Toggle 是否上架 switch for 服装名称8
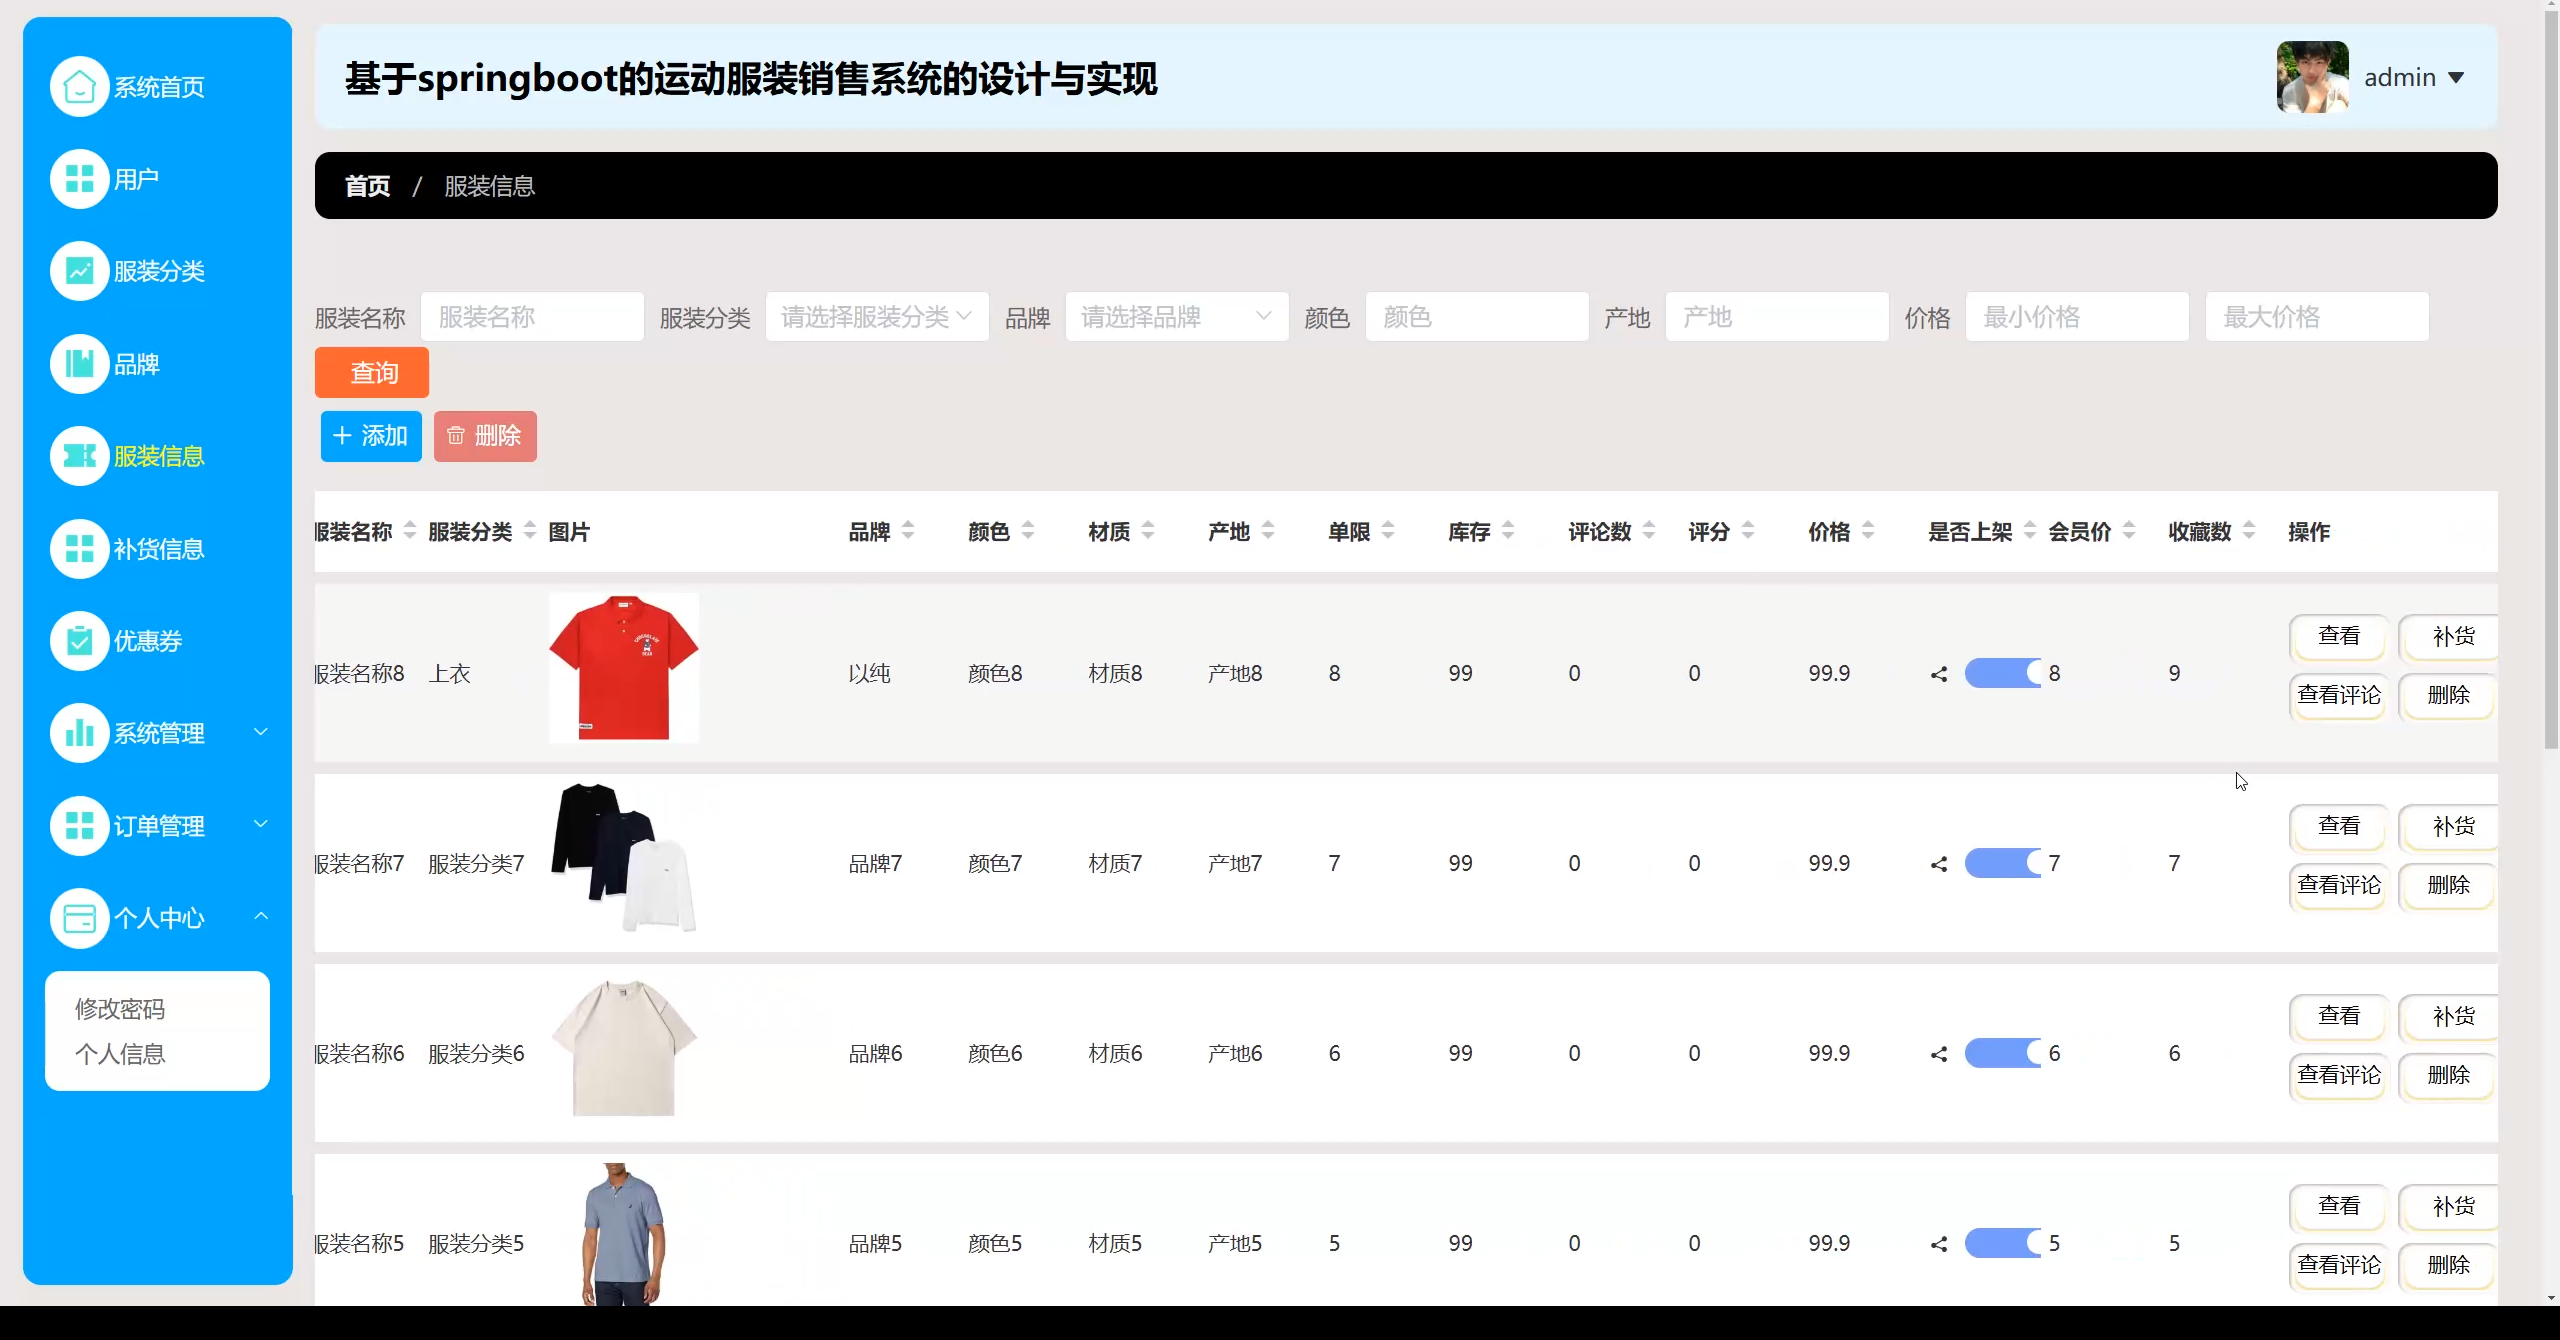Screen dimensions: 2560x1340 point(2003,673)
